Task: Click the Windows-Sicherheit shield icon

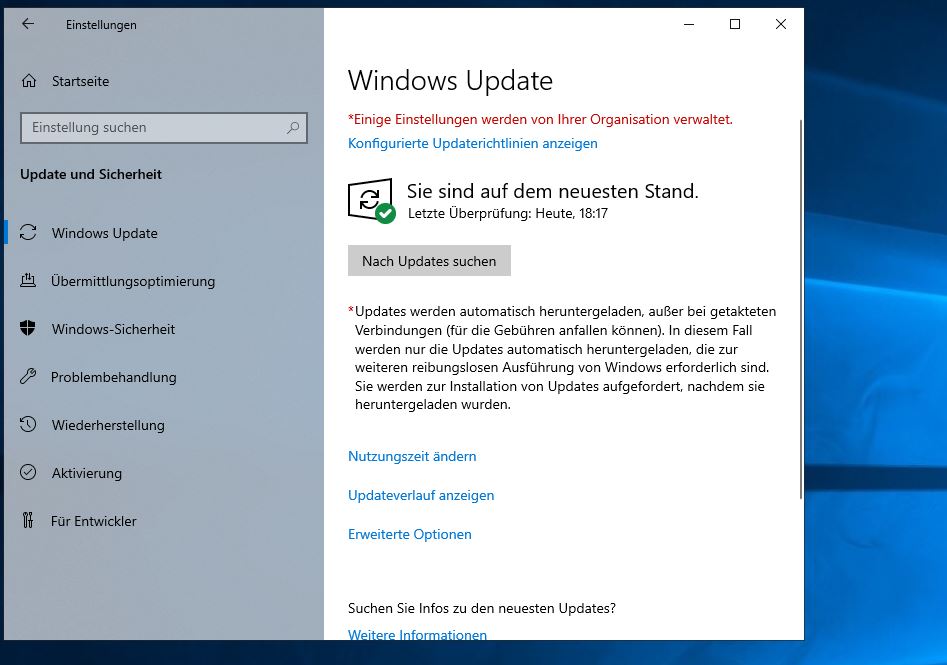Action: click(28, 329)
